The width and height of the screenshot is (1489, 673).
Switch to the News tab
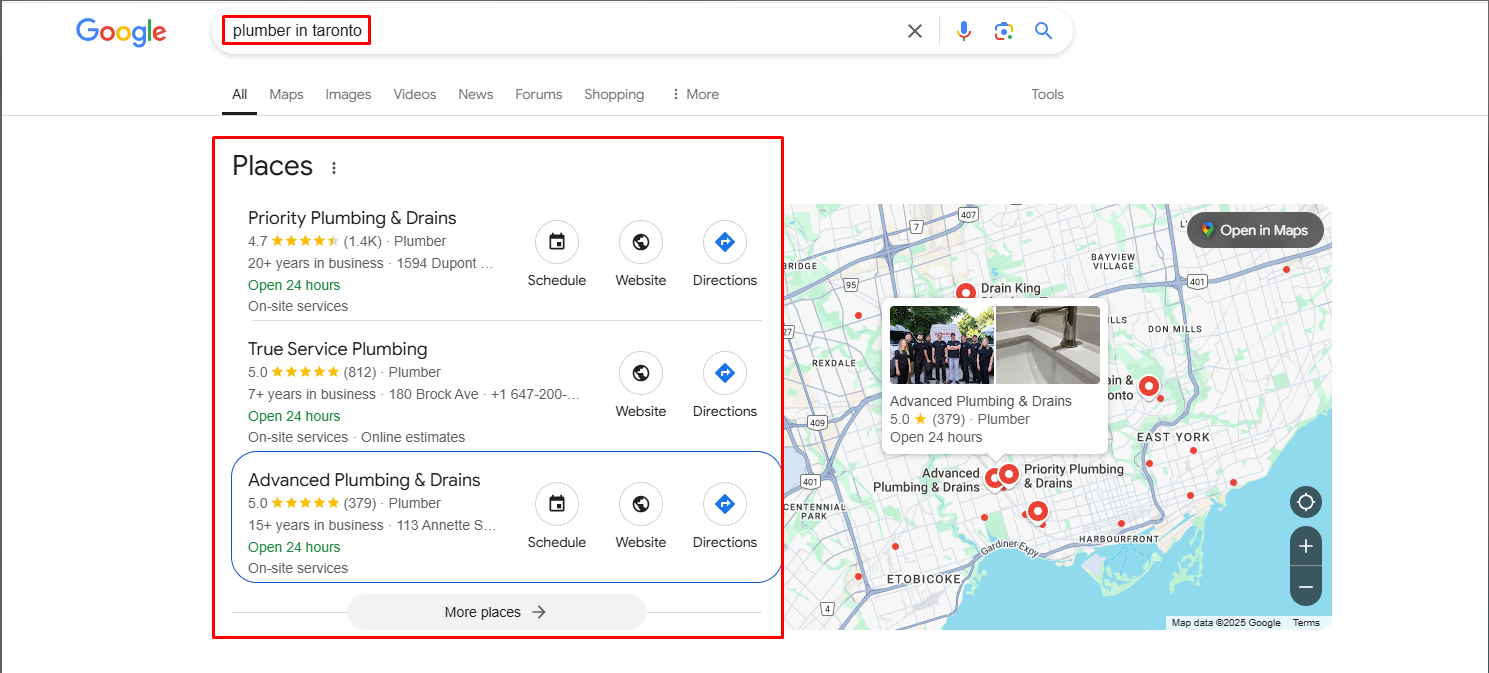pyautogui.click(x=476, y=94)
